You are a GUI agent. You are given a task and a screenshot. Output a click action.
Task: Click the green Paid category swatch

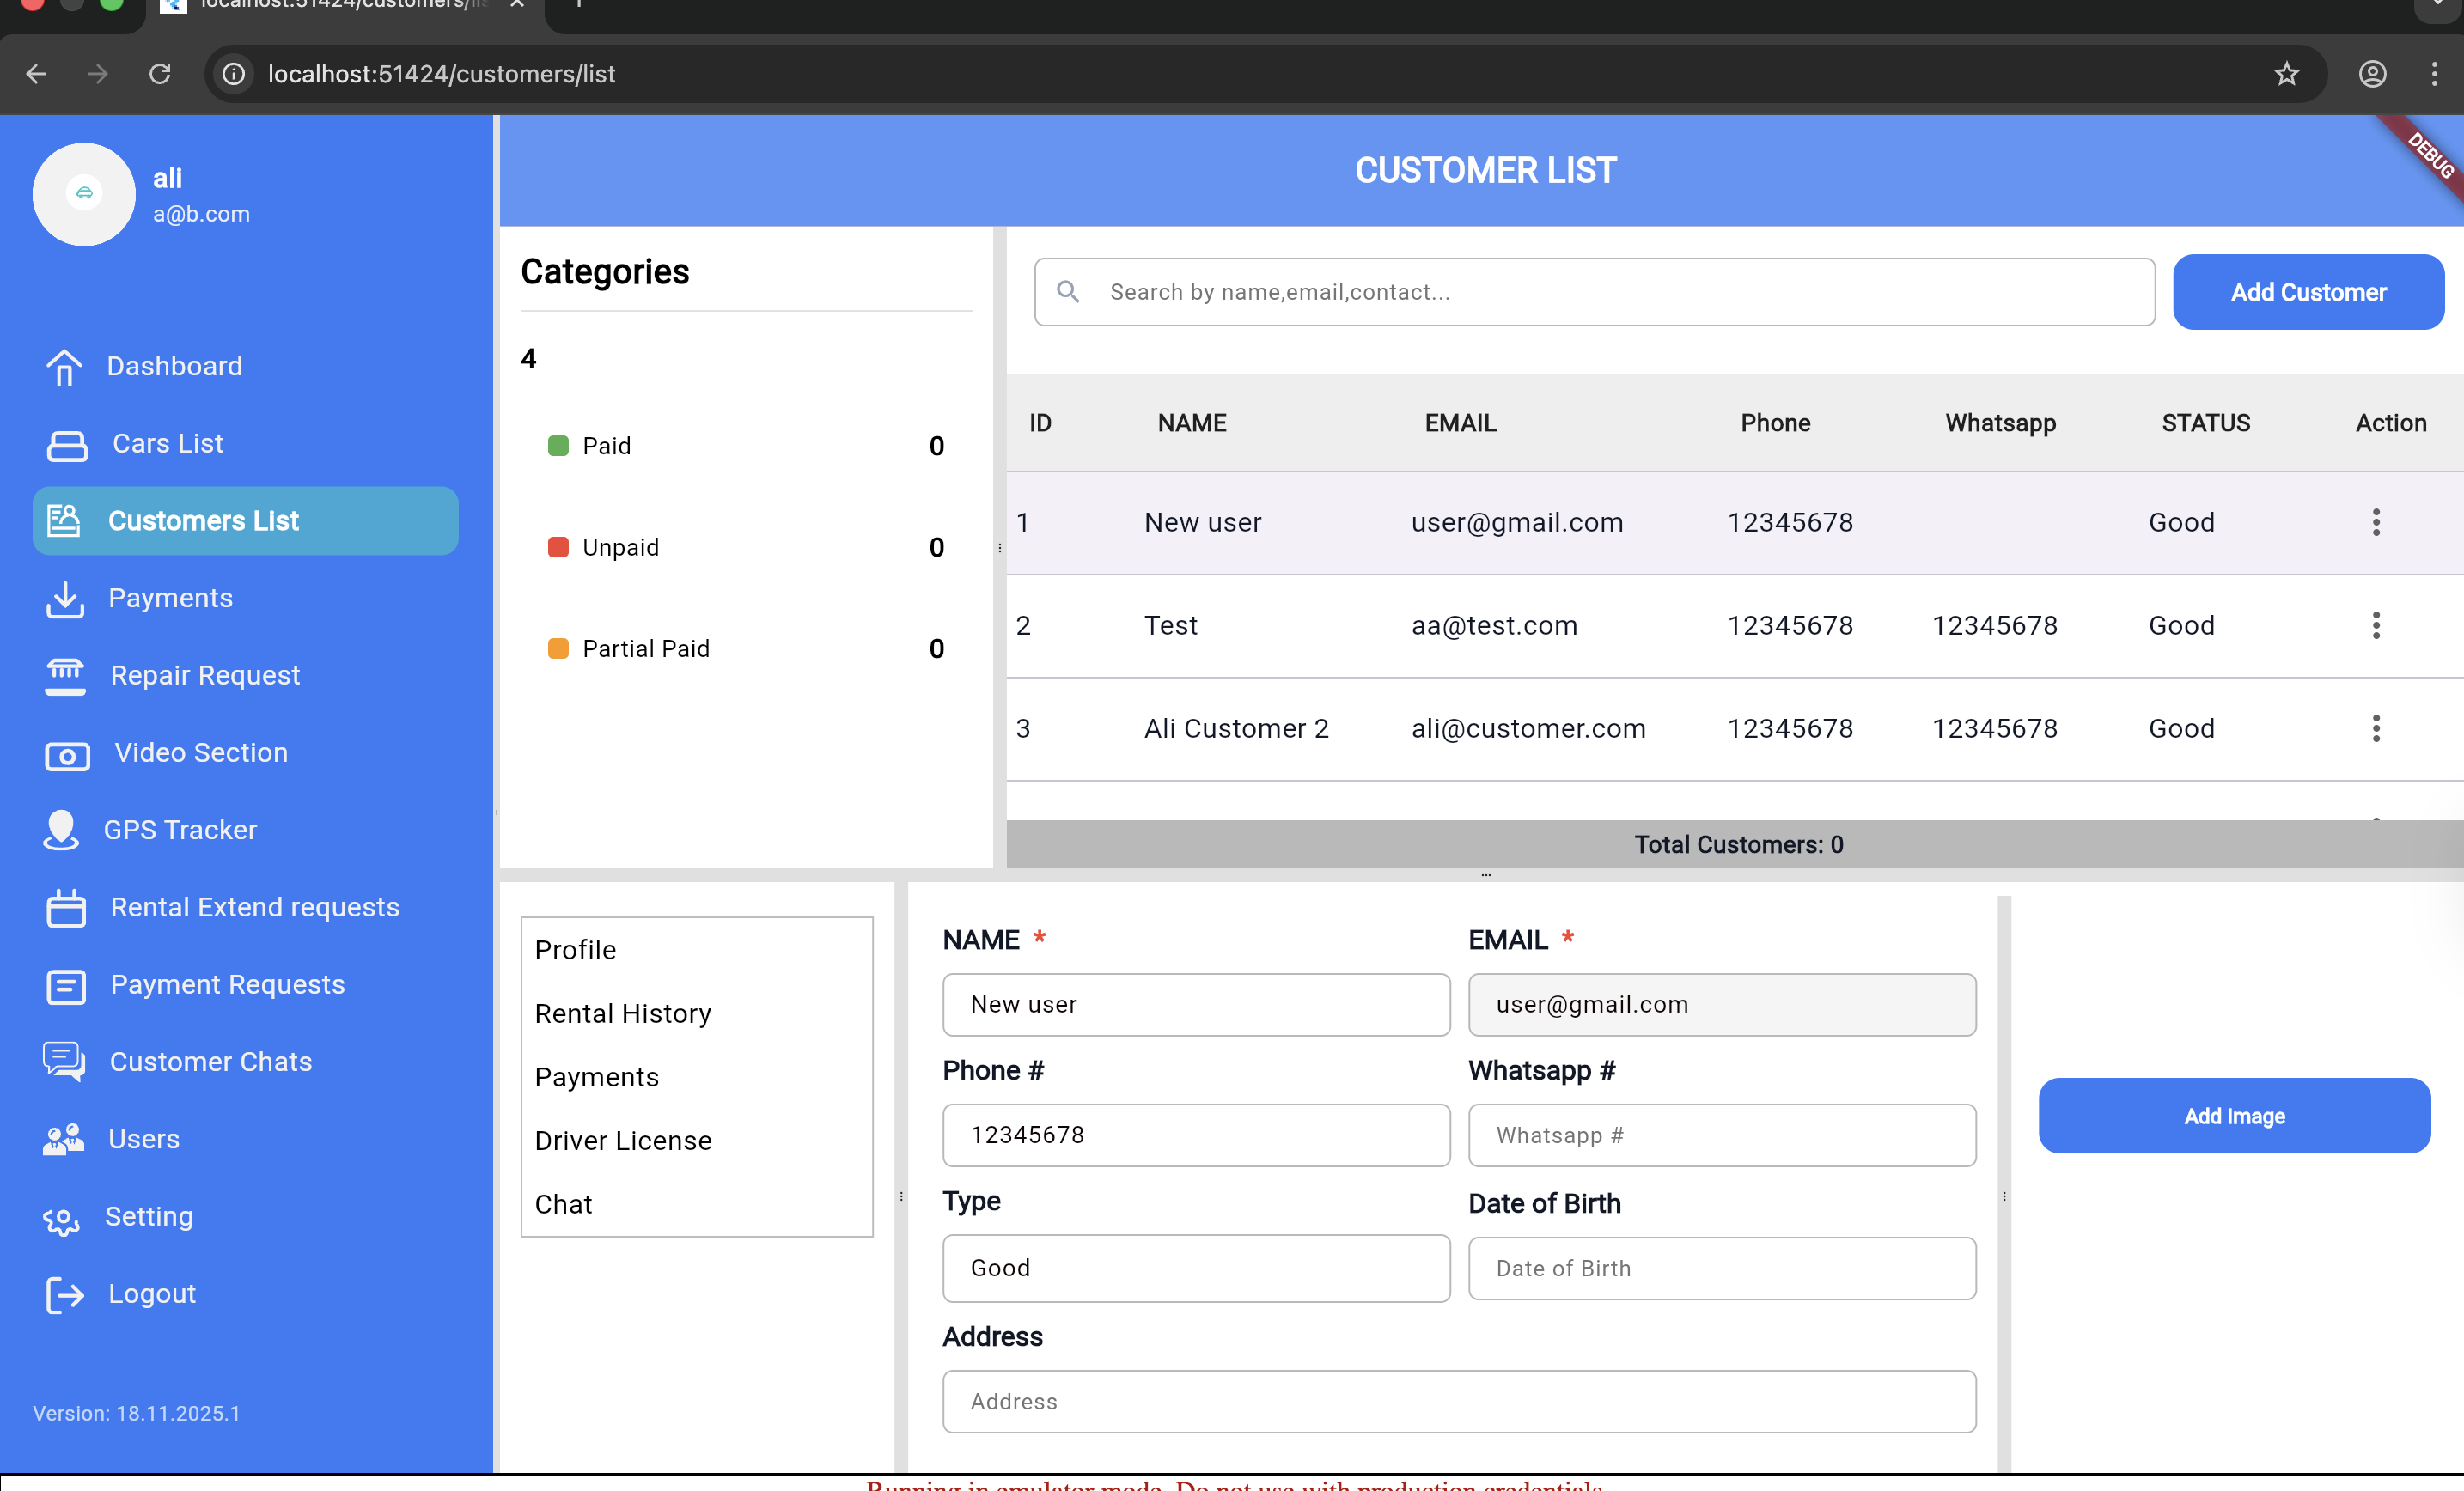pyautogui.click(x=558, y=446)
